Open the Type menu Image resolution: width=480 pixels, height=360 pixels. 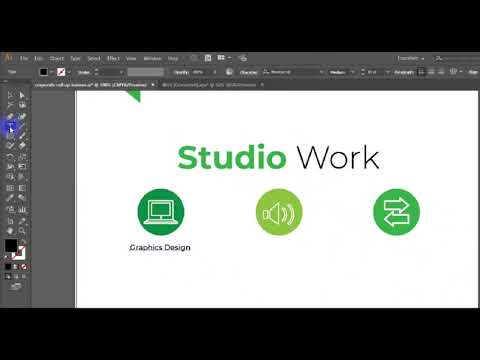(75, 58)
